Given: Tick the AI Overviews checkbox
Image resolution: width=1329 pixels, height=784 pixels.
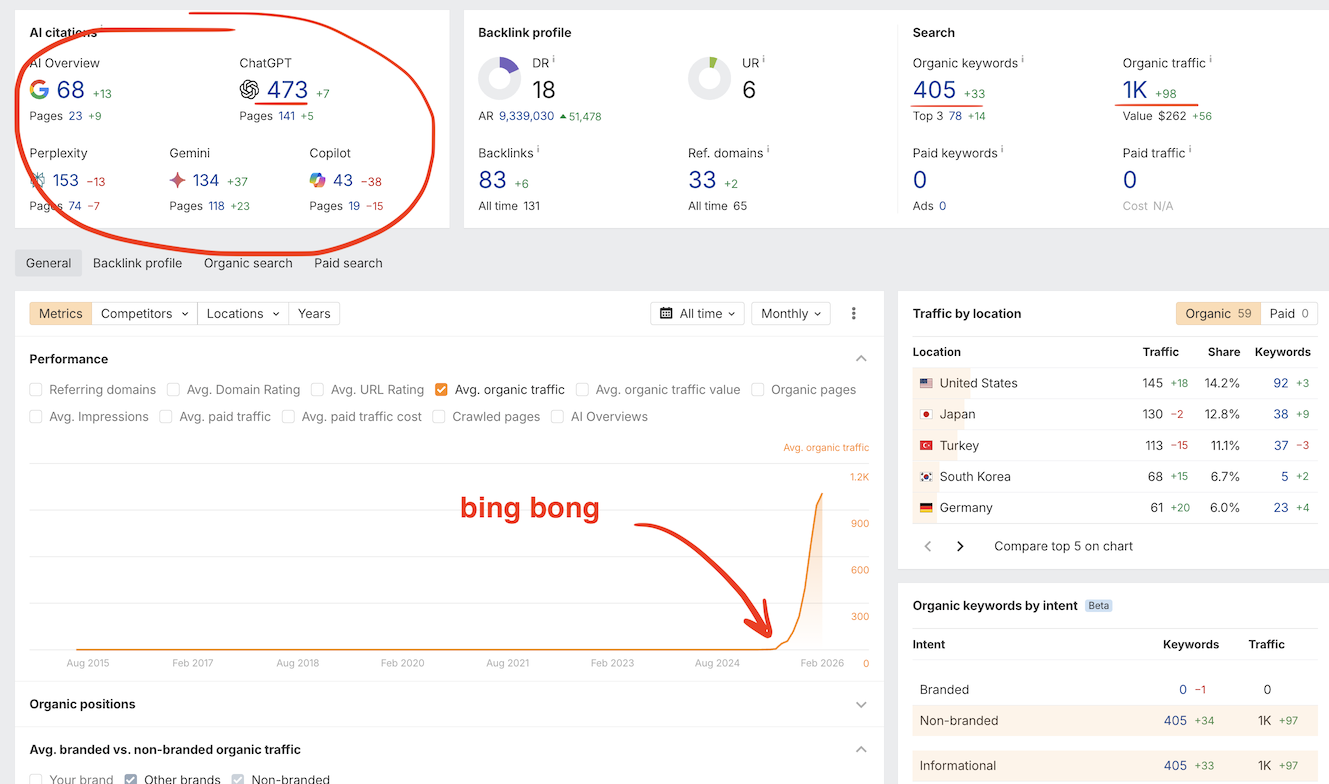Looking at the screenshot, I should pyautogui.click(x=557, y=417).
